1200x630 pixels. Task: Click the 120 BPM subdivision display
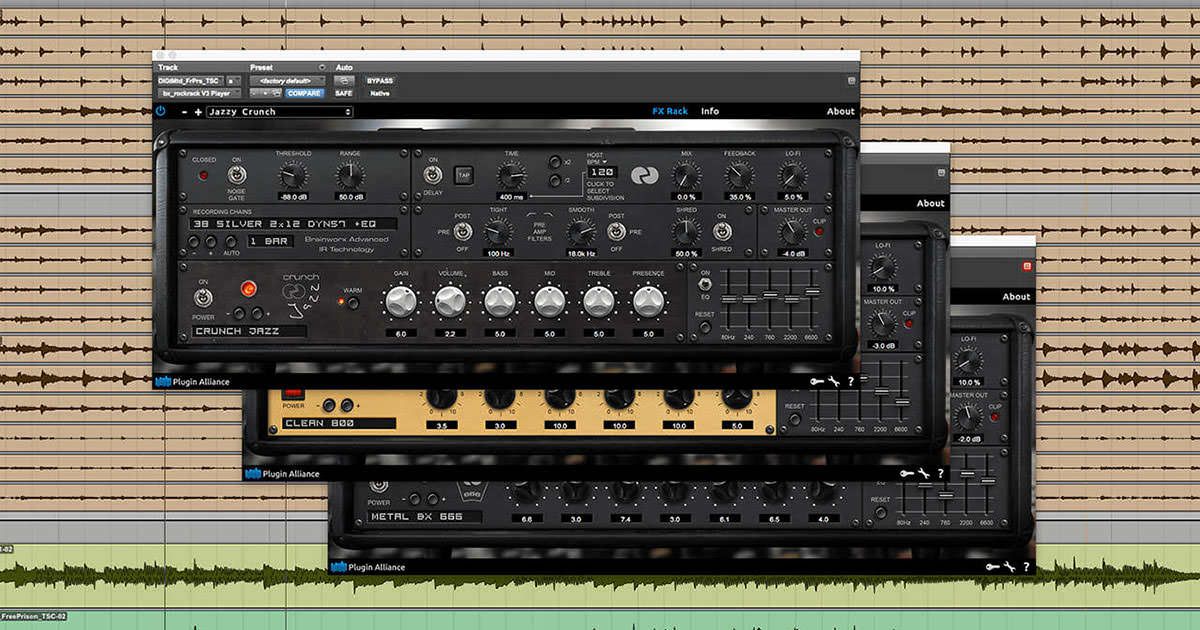pyautogui.click(x=604, y=172)
